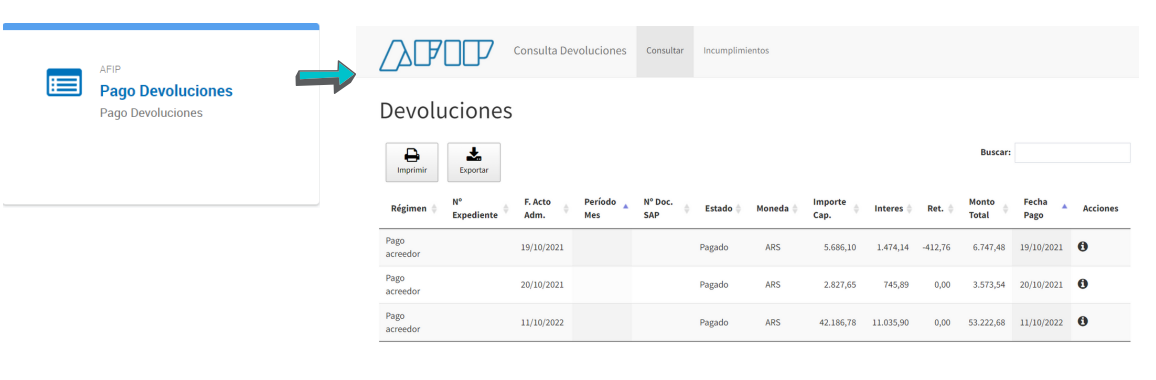Switch to the Consultar tab
The height and width of the screenshot is (380, 1156).
pyautogui.click(x=665, y=51)
